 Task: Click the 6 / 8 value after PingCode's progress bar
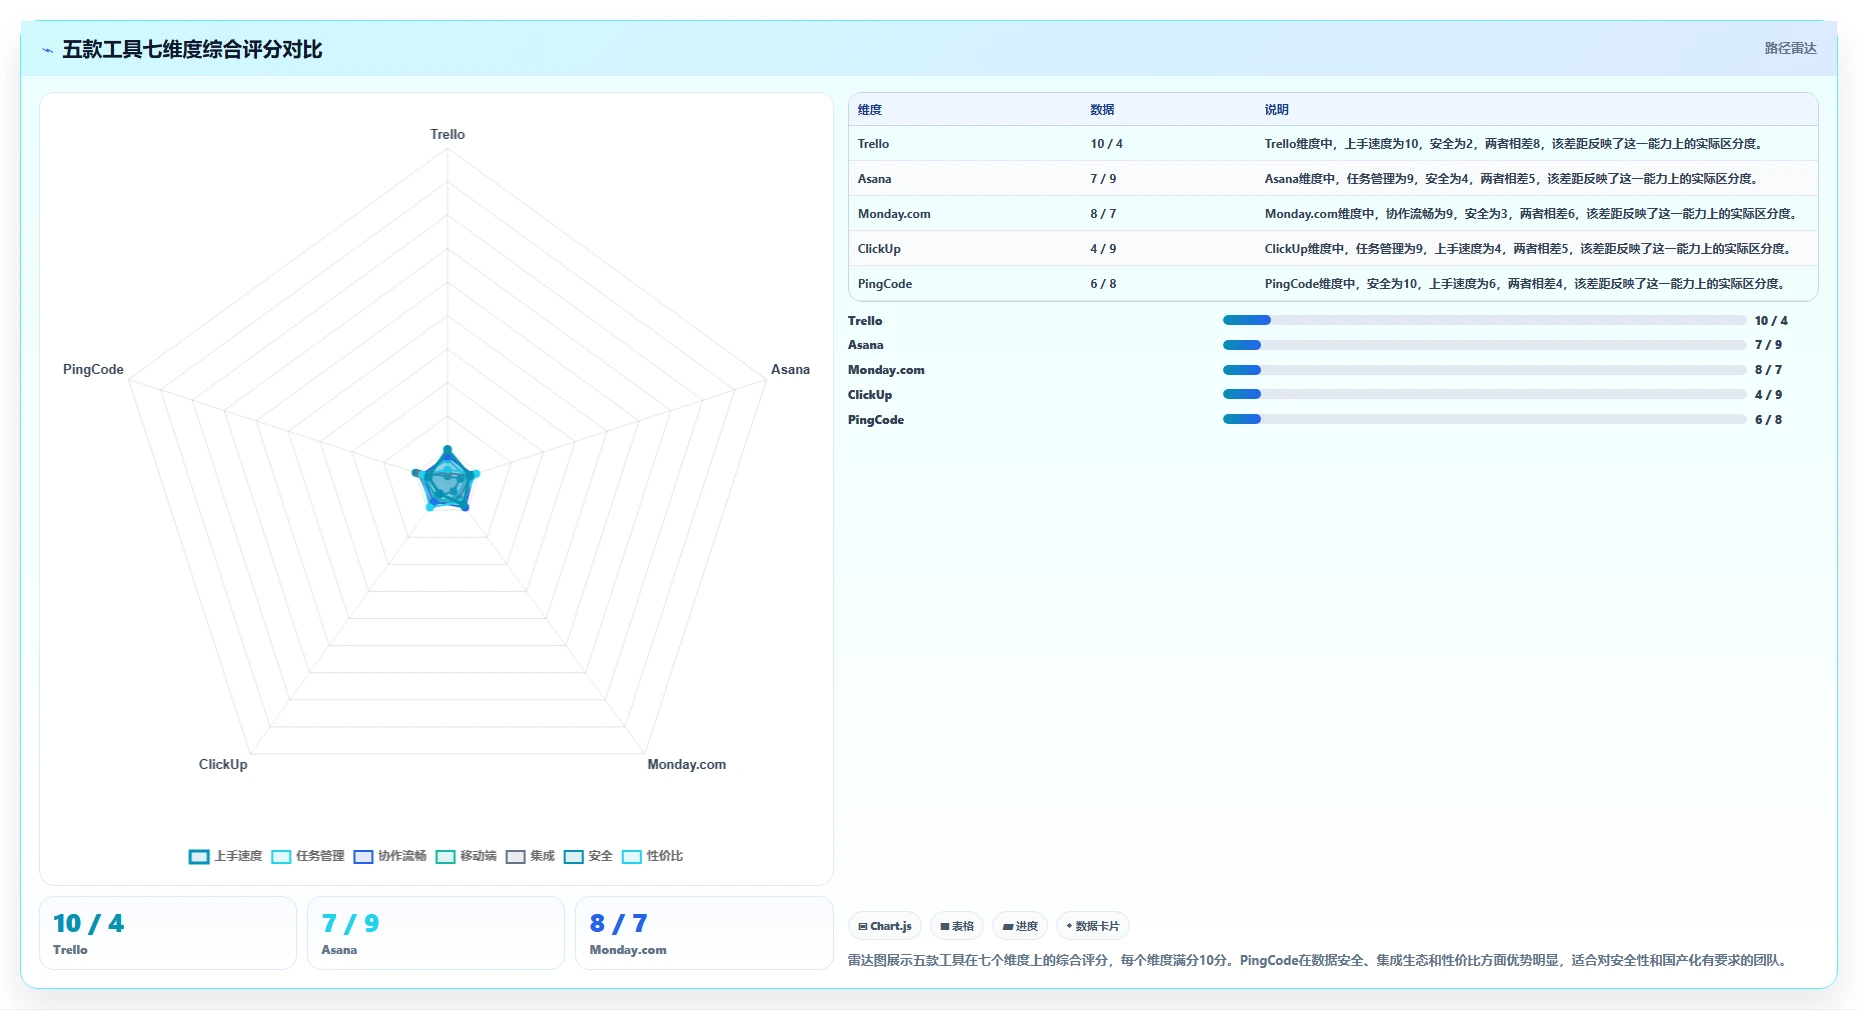pyautogui.click(x=1768, y=420)
